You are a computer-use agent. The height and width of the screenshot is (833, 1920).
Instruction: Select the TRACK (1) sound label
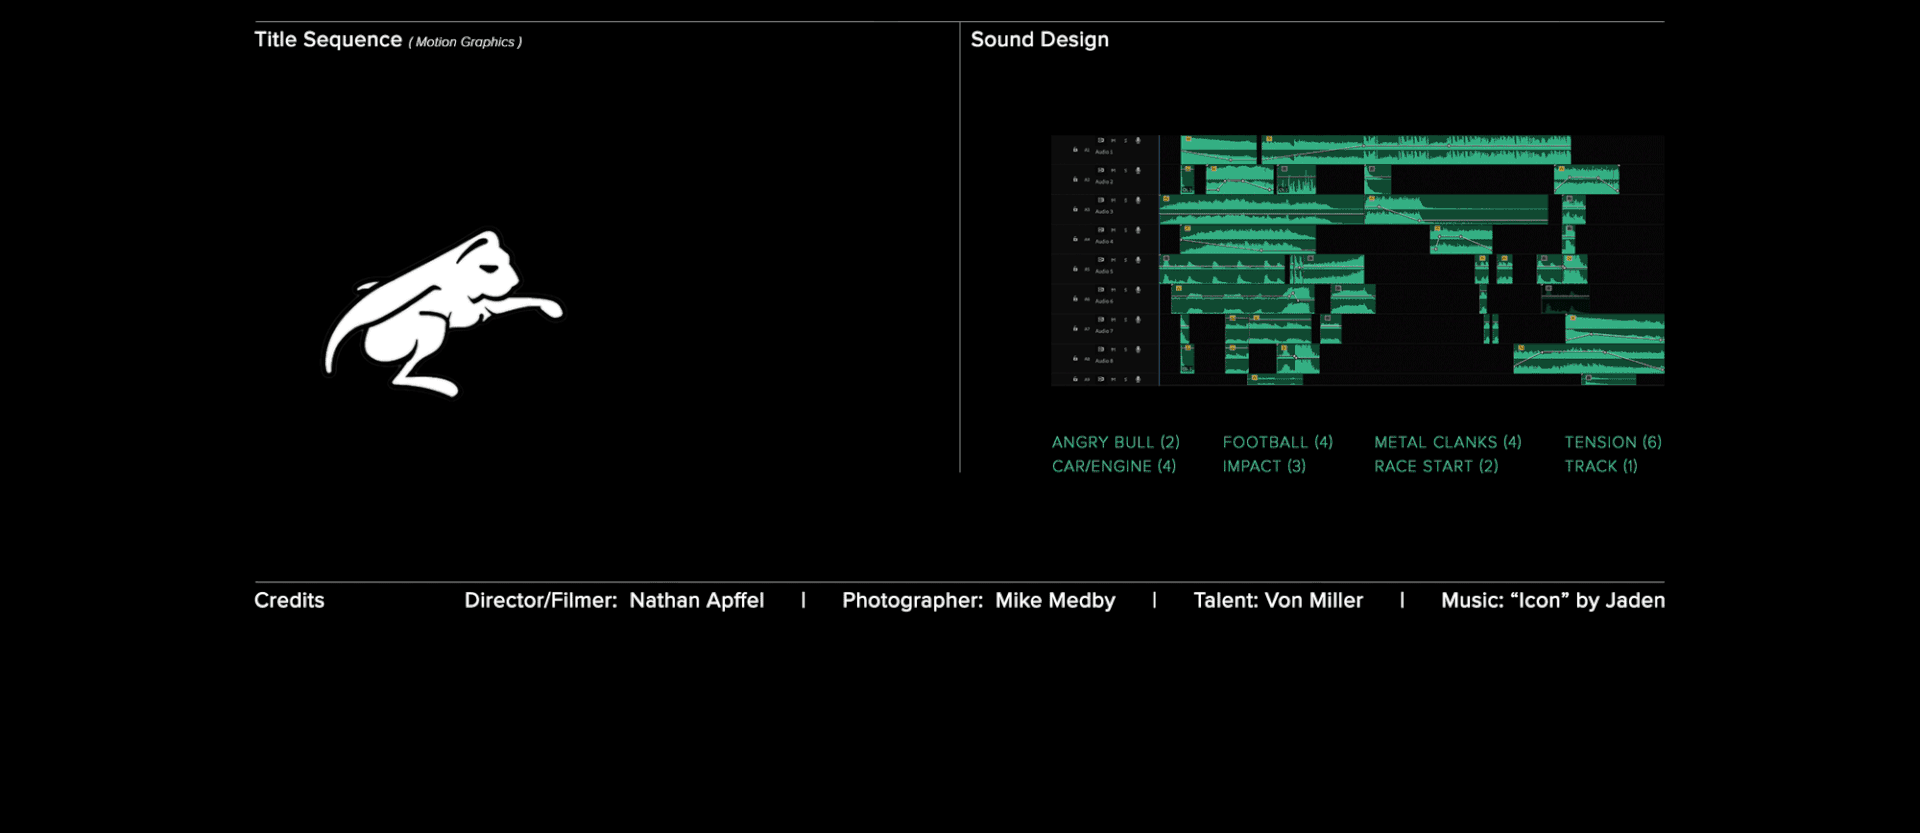pyautogui.click(x=1601, y=466)
